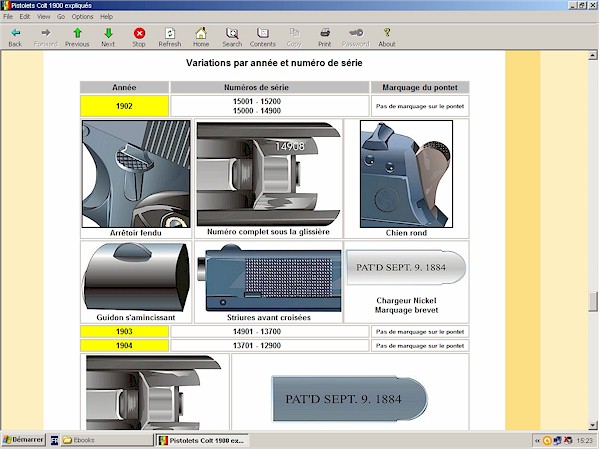
Task: Select Pistolets Colt 1900 taskbar button
Action: click(202, 440)
